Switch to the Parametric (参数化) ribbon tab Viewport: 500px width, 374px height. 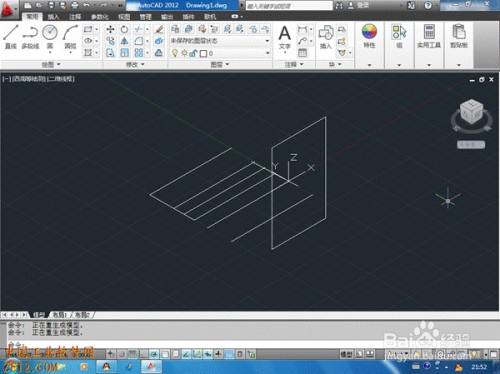[100, 16]
